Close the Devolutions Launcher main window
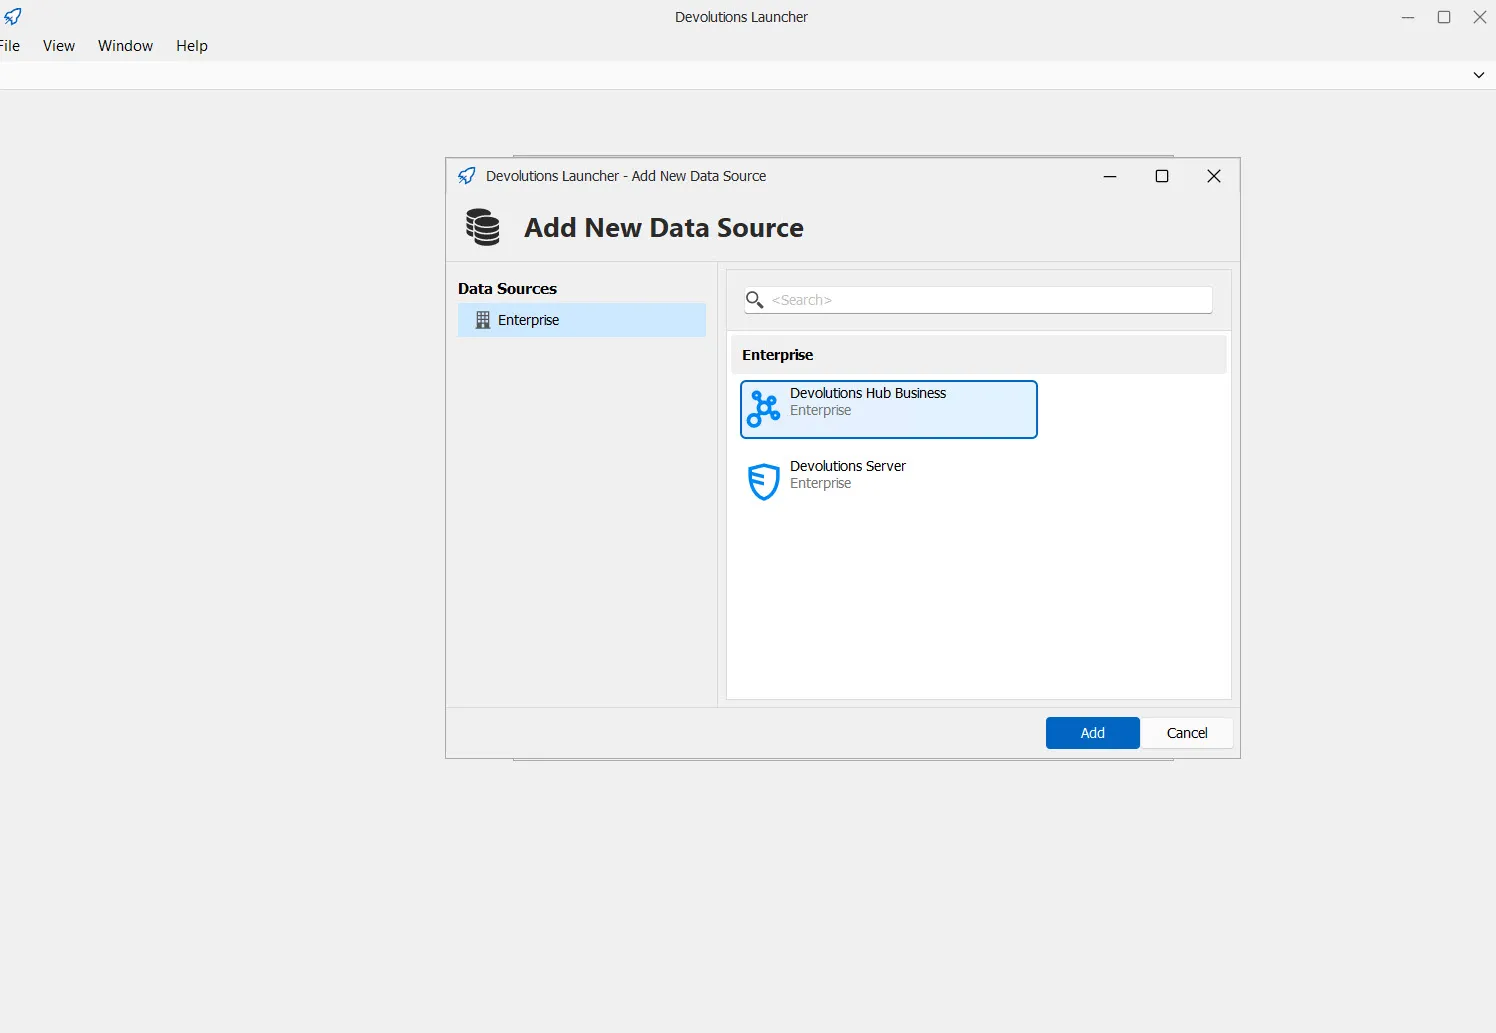Viewport: 1496px width, 1033px height. [x=1480, y=17]
